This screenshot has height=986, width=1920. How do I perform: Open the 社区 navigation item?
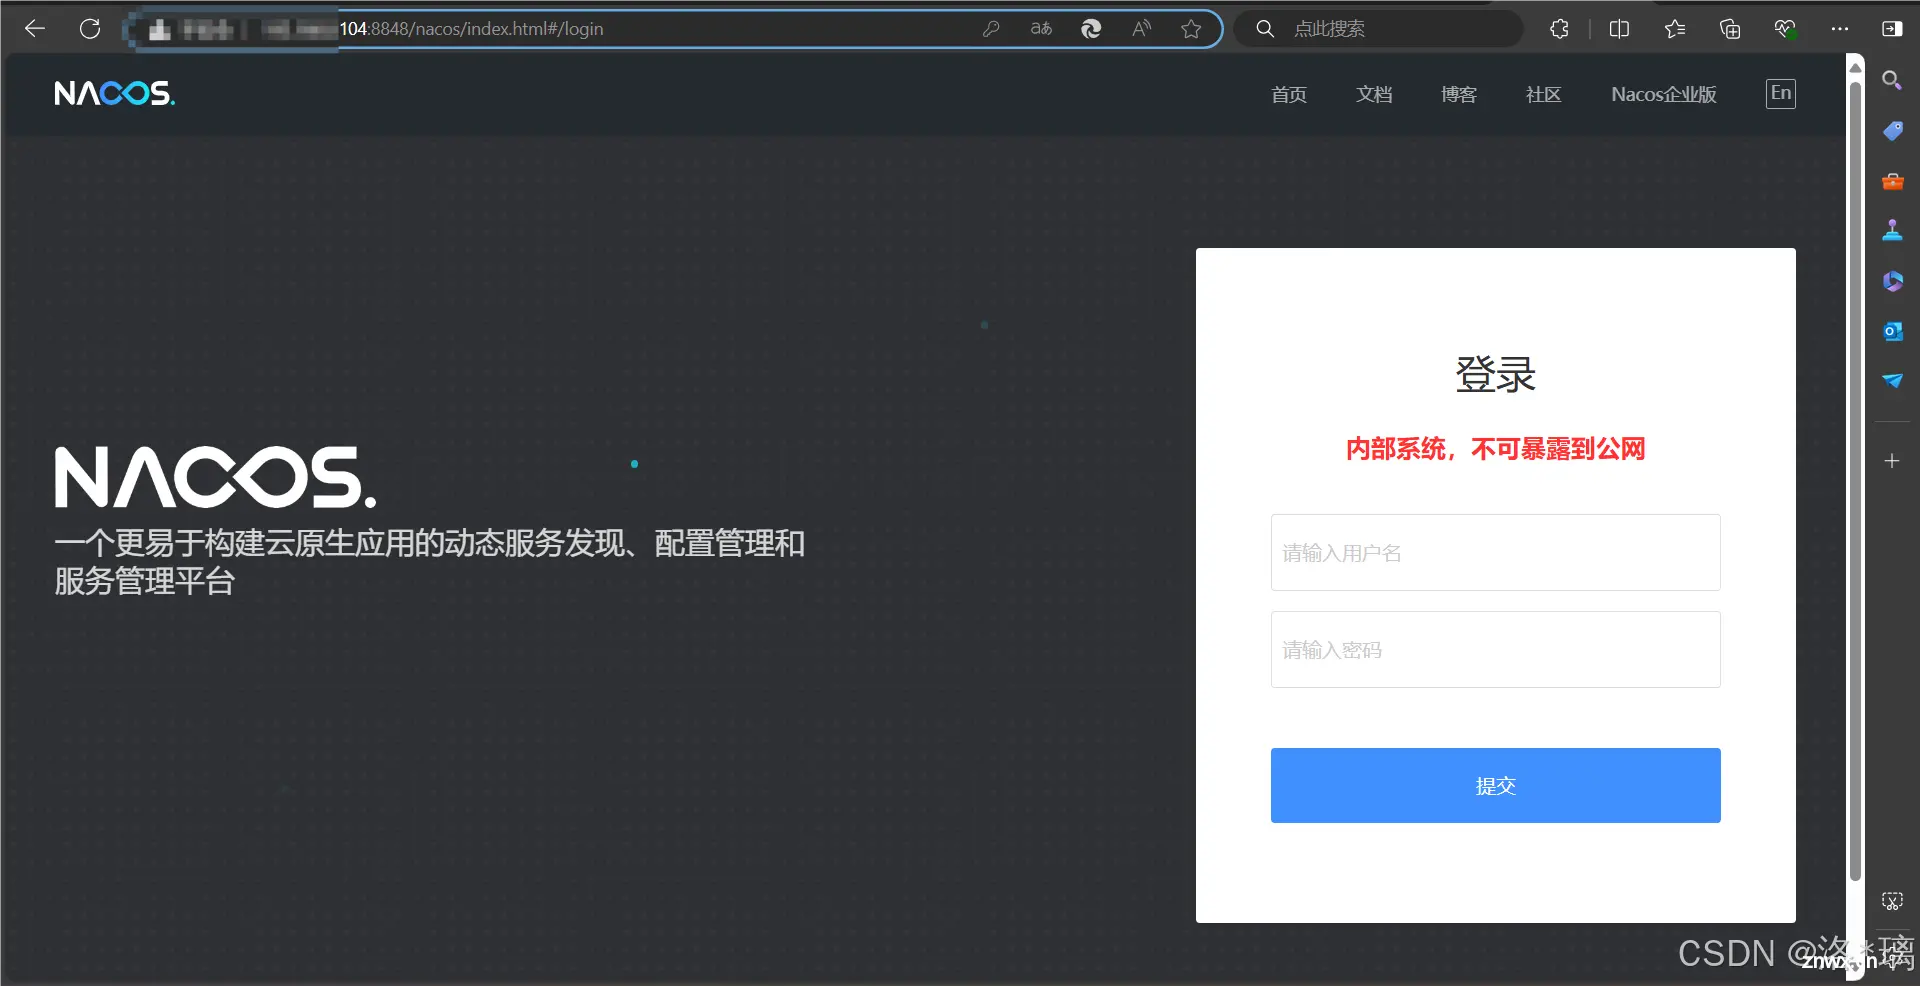(x=1543, y=94)
